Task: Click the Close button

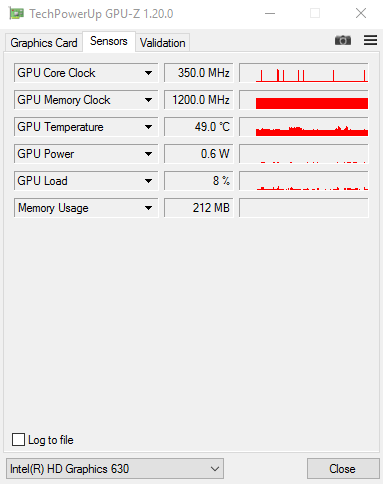Action: click(x=343, y=469)
